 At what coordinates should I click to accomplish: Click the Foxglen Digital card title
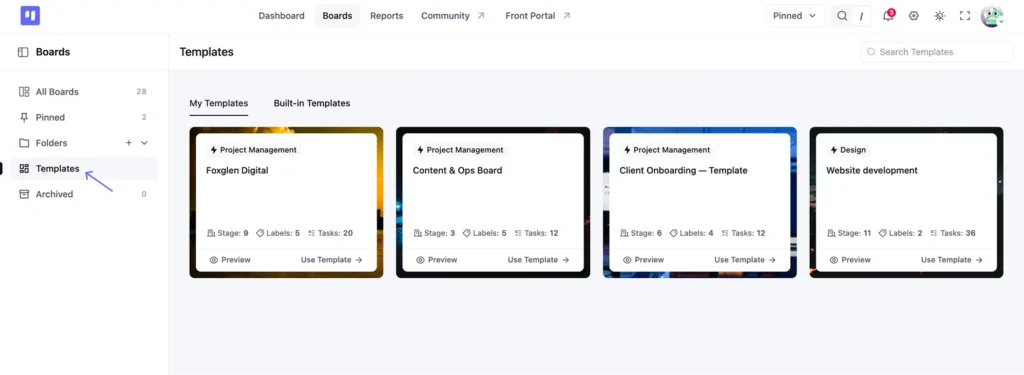[x=237, y=171]
